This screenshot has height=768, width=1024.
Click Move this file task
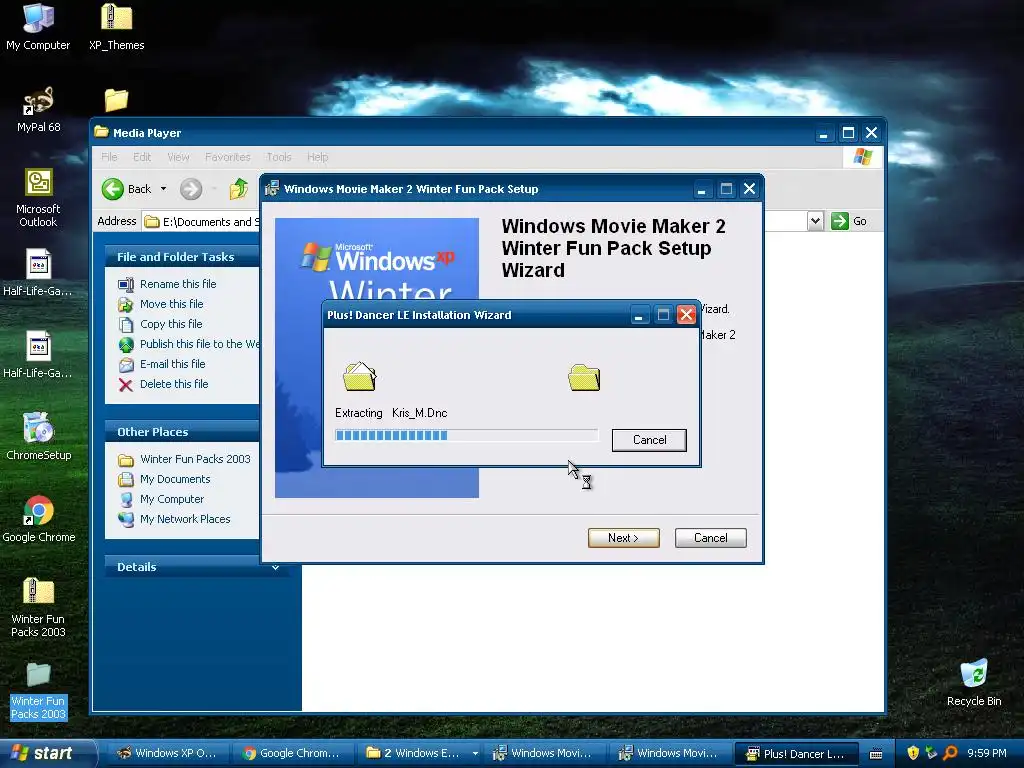tap(171, 304)
